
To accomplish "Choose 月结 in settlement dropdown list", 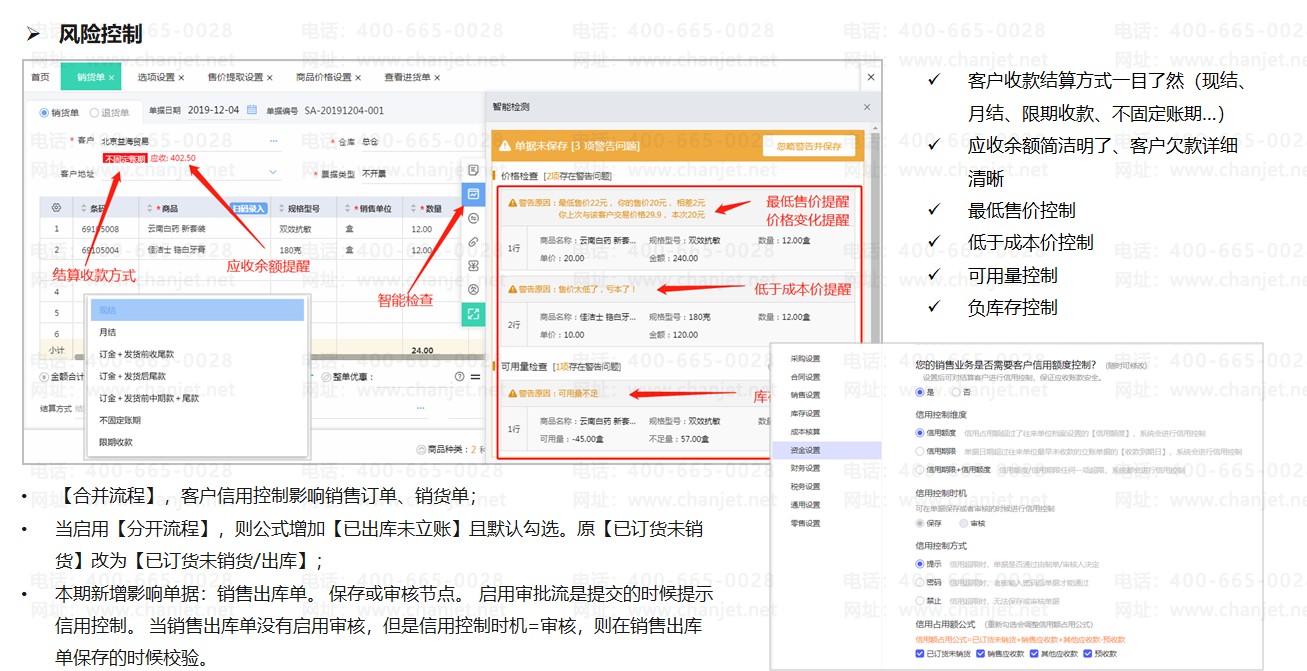I will click(197, 332).
